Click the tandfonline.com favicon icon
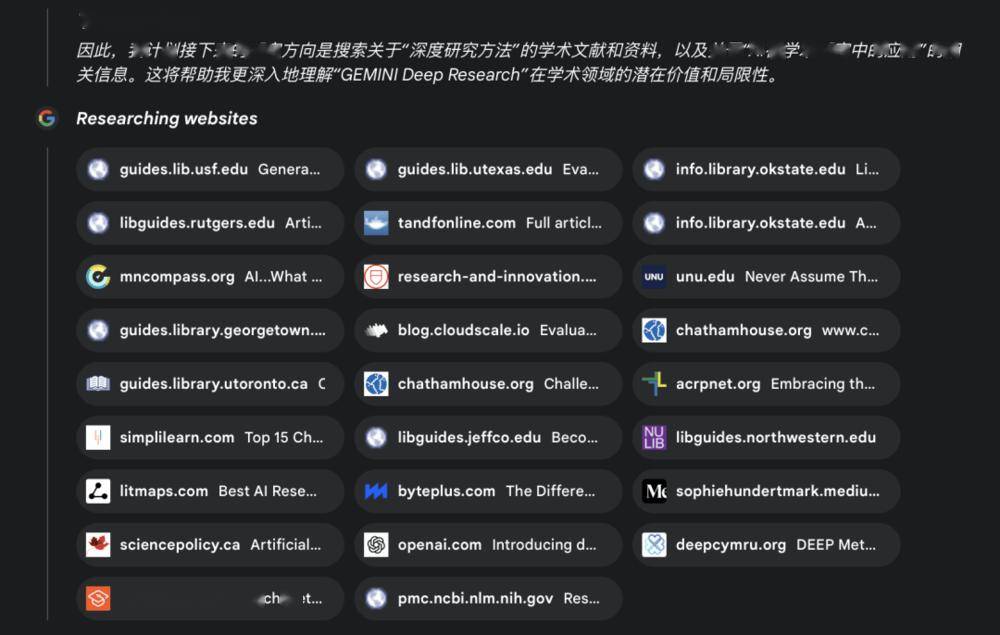Image resolution: width=1000 pixels, height=635 pixels. click(376, 223)
